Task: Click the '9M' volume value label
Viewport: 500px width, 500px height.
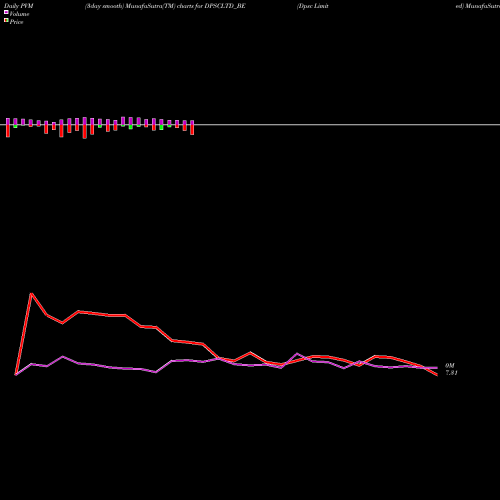Action: click(x=450, y=366)
